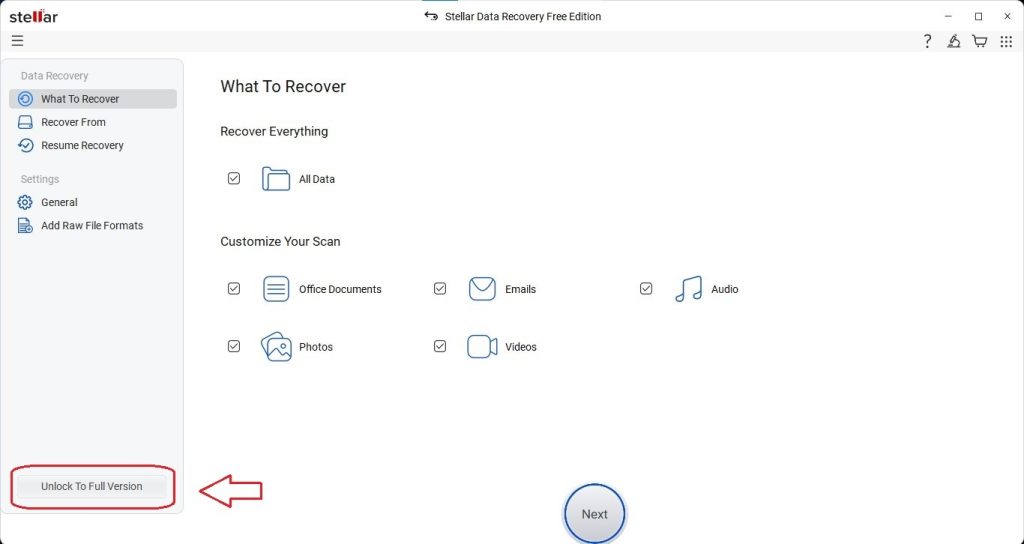1024x544 pixels.
Task: Click the Photos picture icon
Action: [276, 346]
